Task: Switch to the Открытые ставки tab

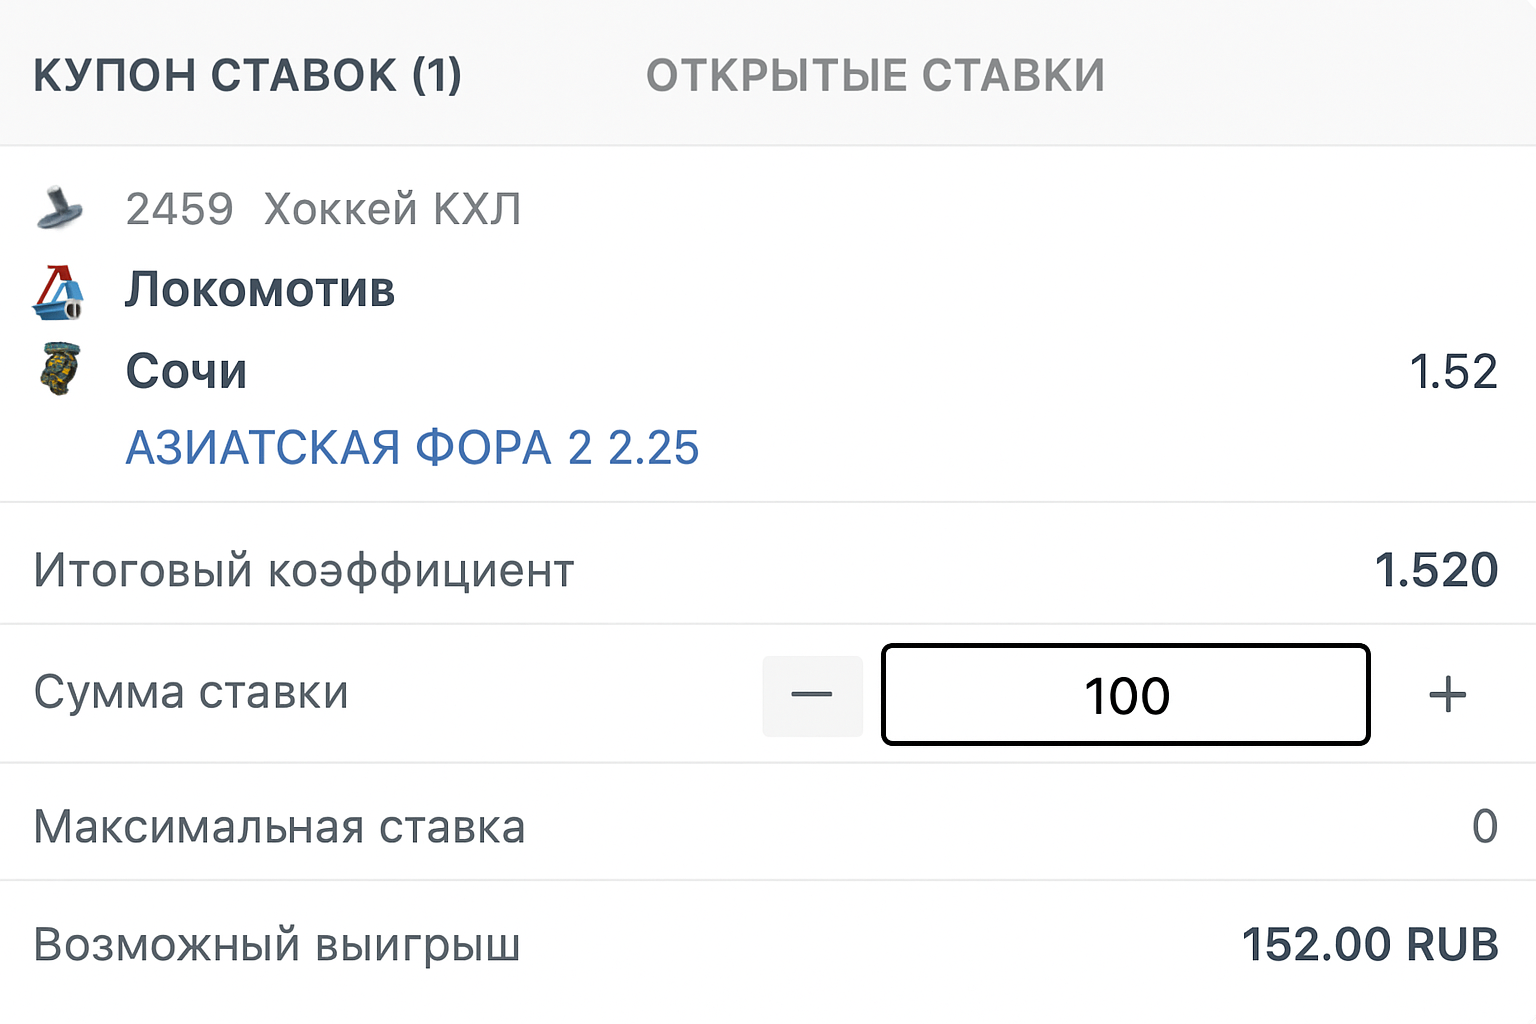Action: [875, 75]
